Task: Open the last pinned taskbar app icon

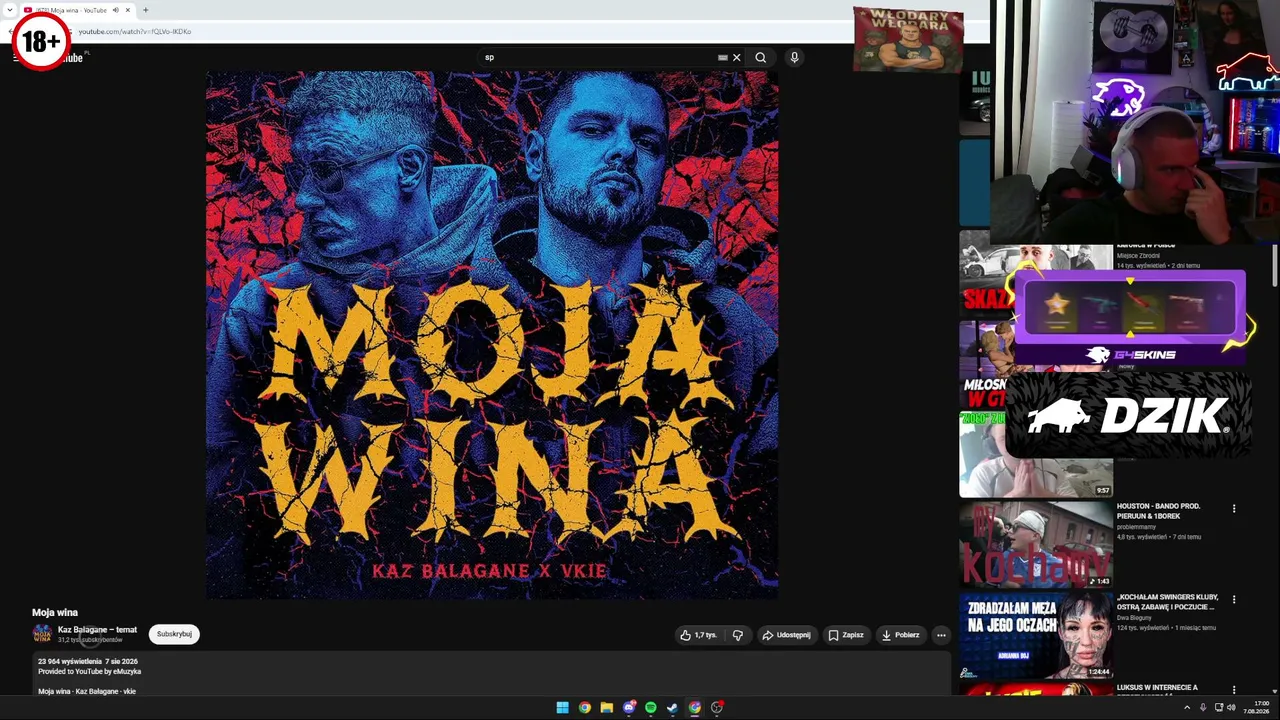Action: [716, 708]
